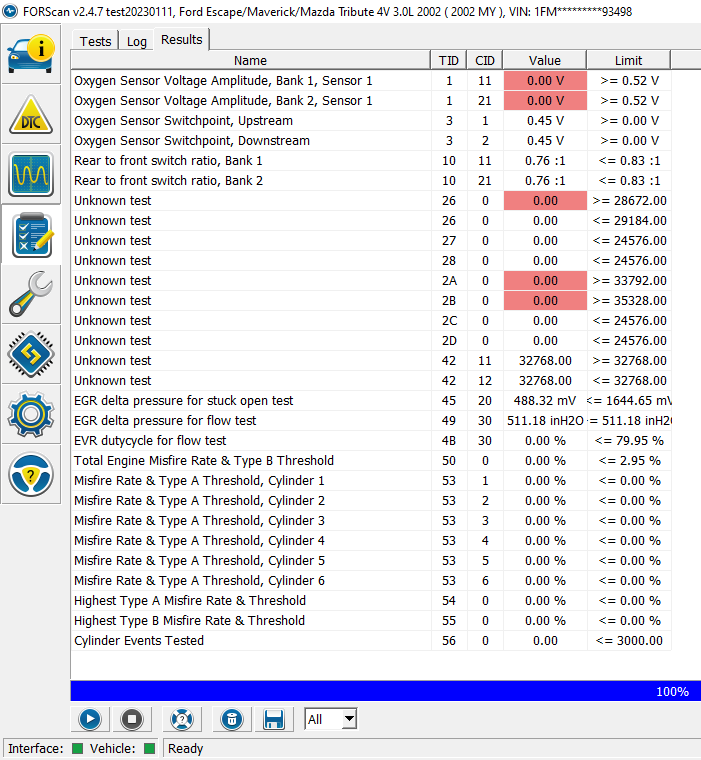Click the Name column header
This screenshot has width=701, height=760.
(x=250, y=61)
